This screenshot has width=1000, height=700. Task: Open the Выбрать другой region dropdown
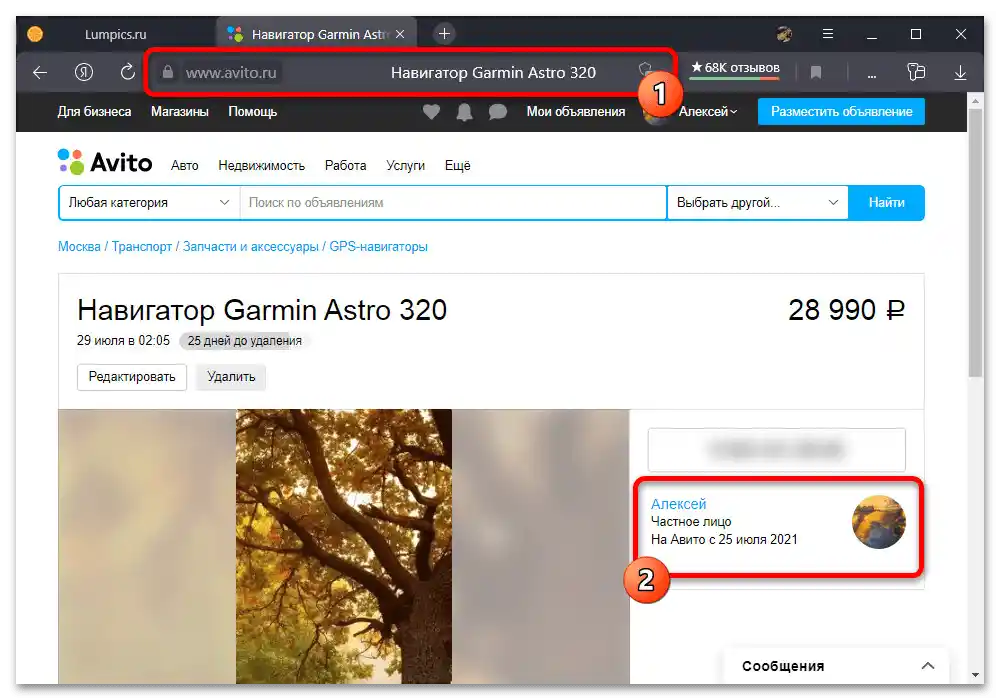coord(758,203)
